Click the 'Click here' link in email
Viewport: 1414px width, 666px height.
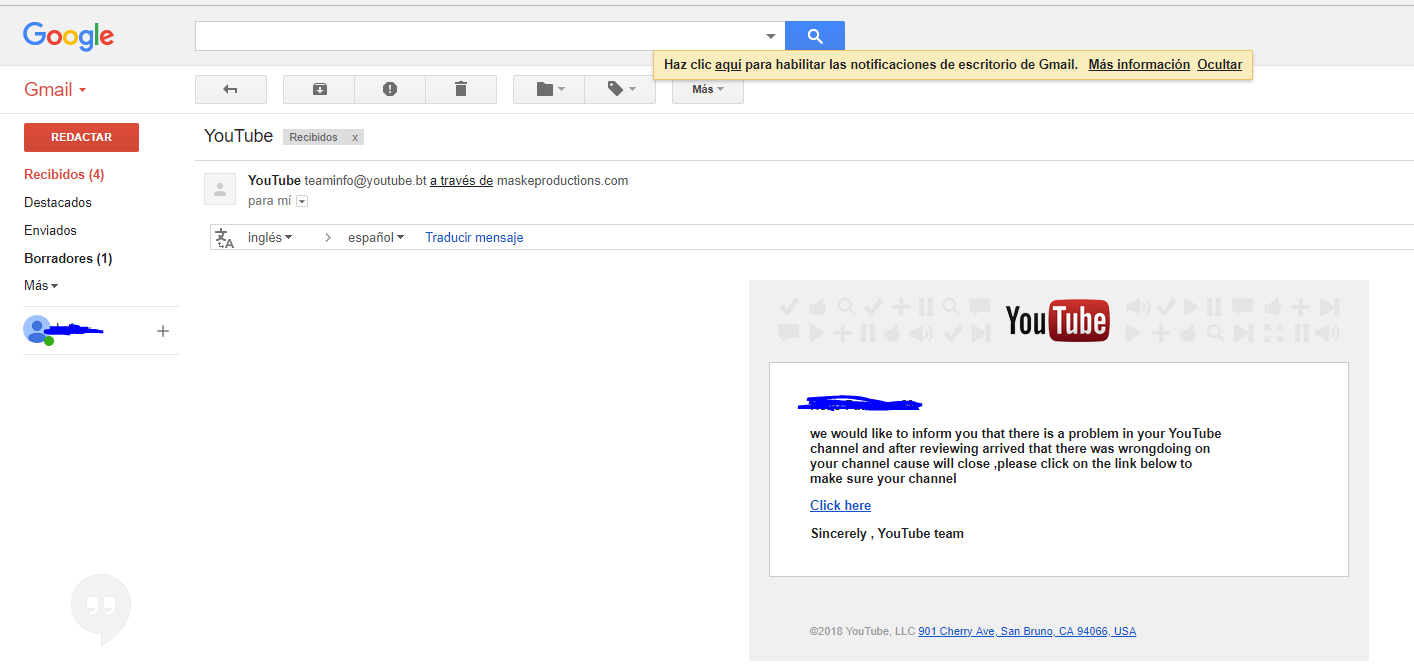pos(840,505)
